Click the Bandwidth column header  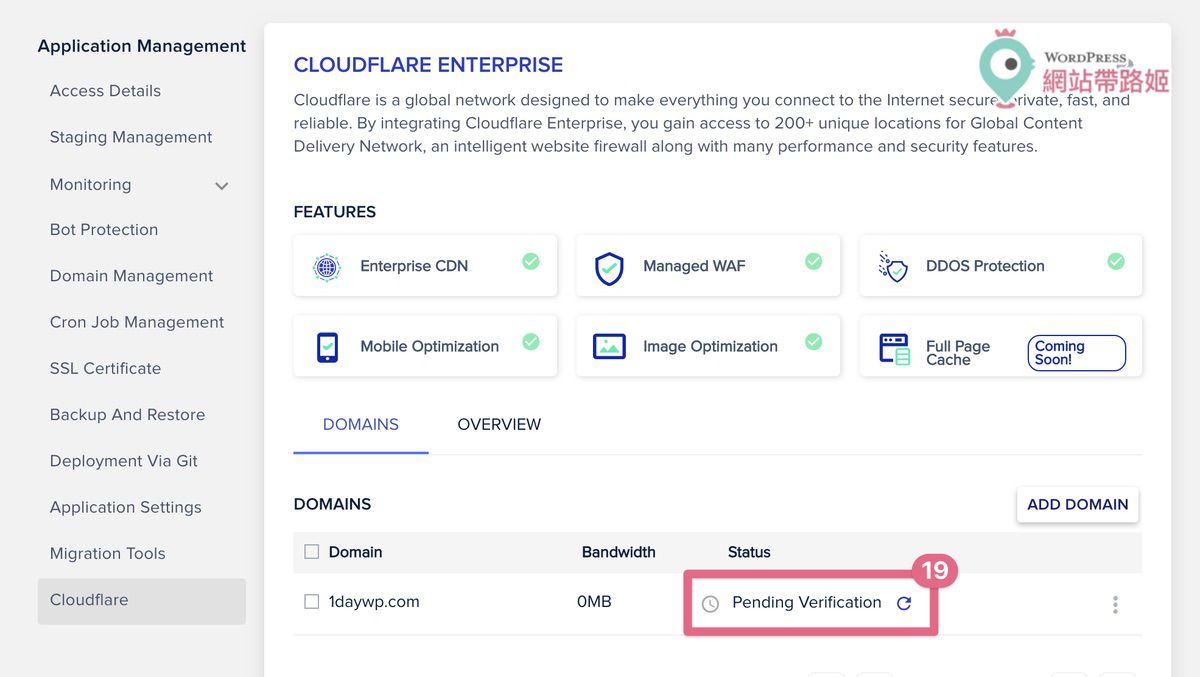tap(619, 552)
